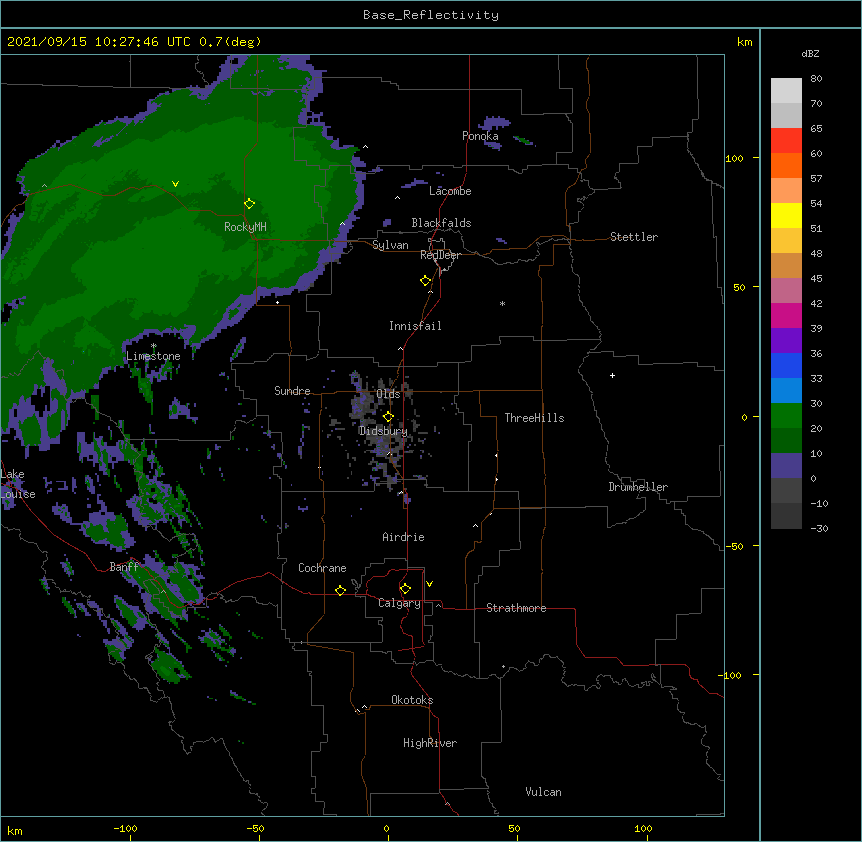Click the Cochrane label
Viewport: 862px width, 842px height.
[x=322, y=568]
